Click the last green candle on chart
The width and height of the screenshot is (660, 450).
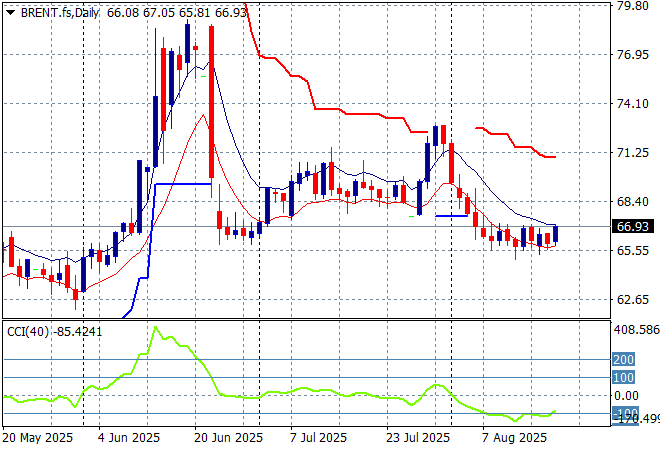point(556,234)
